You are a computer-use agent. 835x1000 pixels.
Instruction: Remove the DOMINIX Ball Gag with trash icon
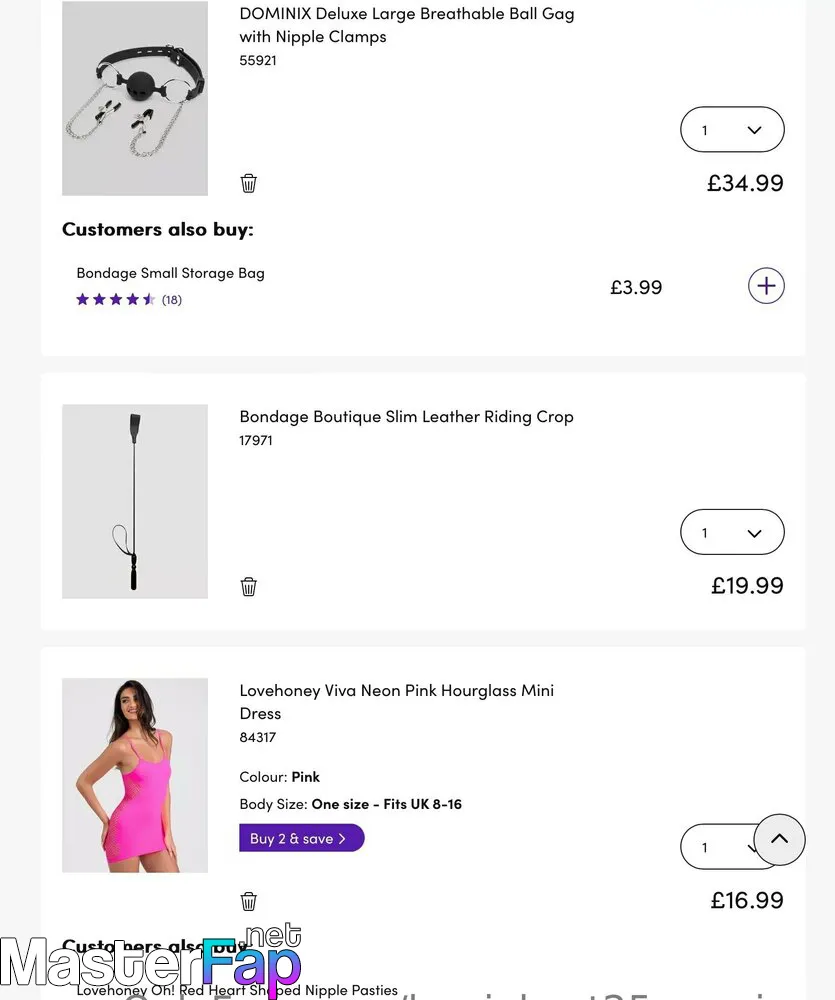[x=248, y=183]
